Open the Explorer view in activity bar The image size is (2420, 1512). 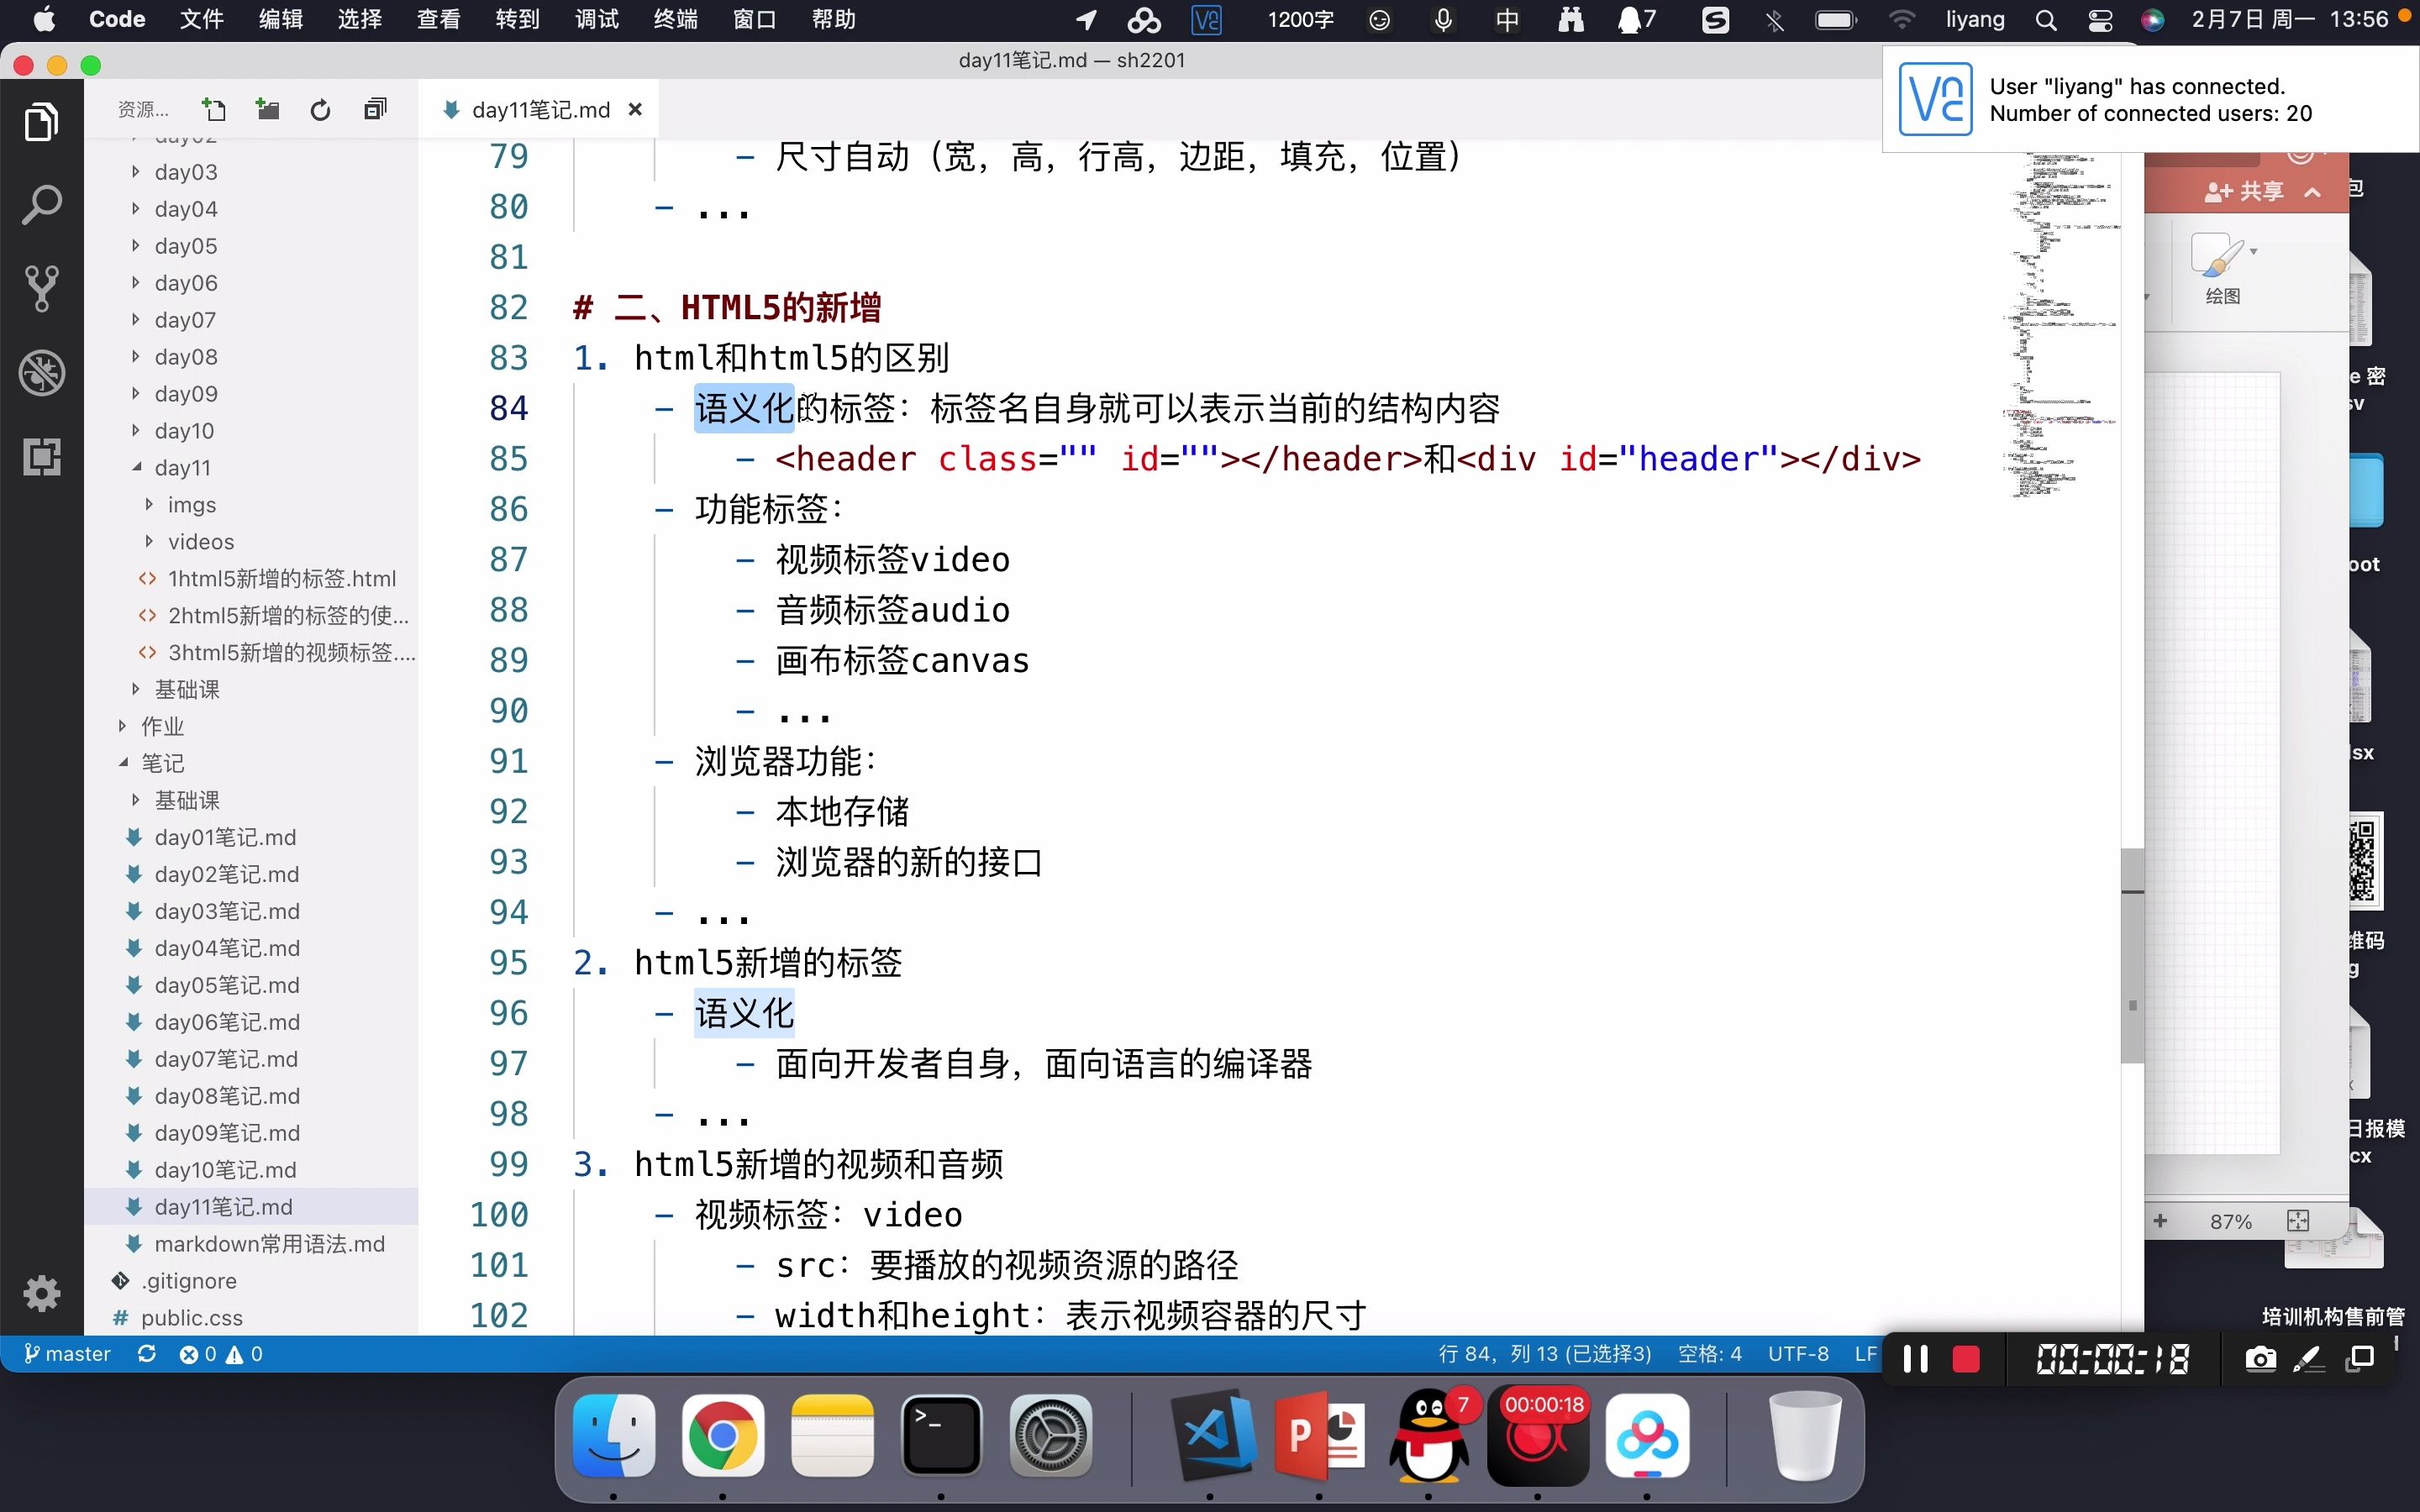click(x=41, y=122)
